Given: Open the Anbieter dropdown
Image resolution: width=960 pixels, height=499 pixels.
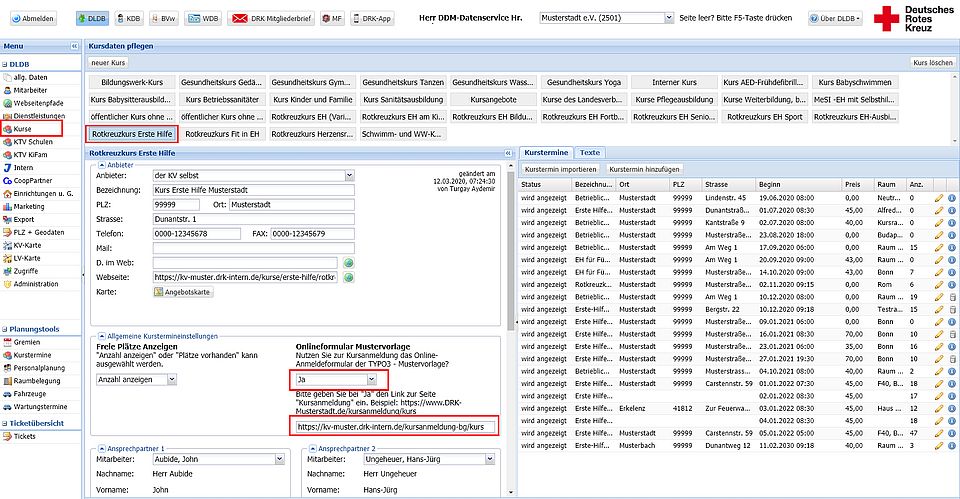Looking at the screenshot, I should click(x=348, y=175).
